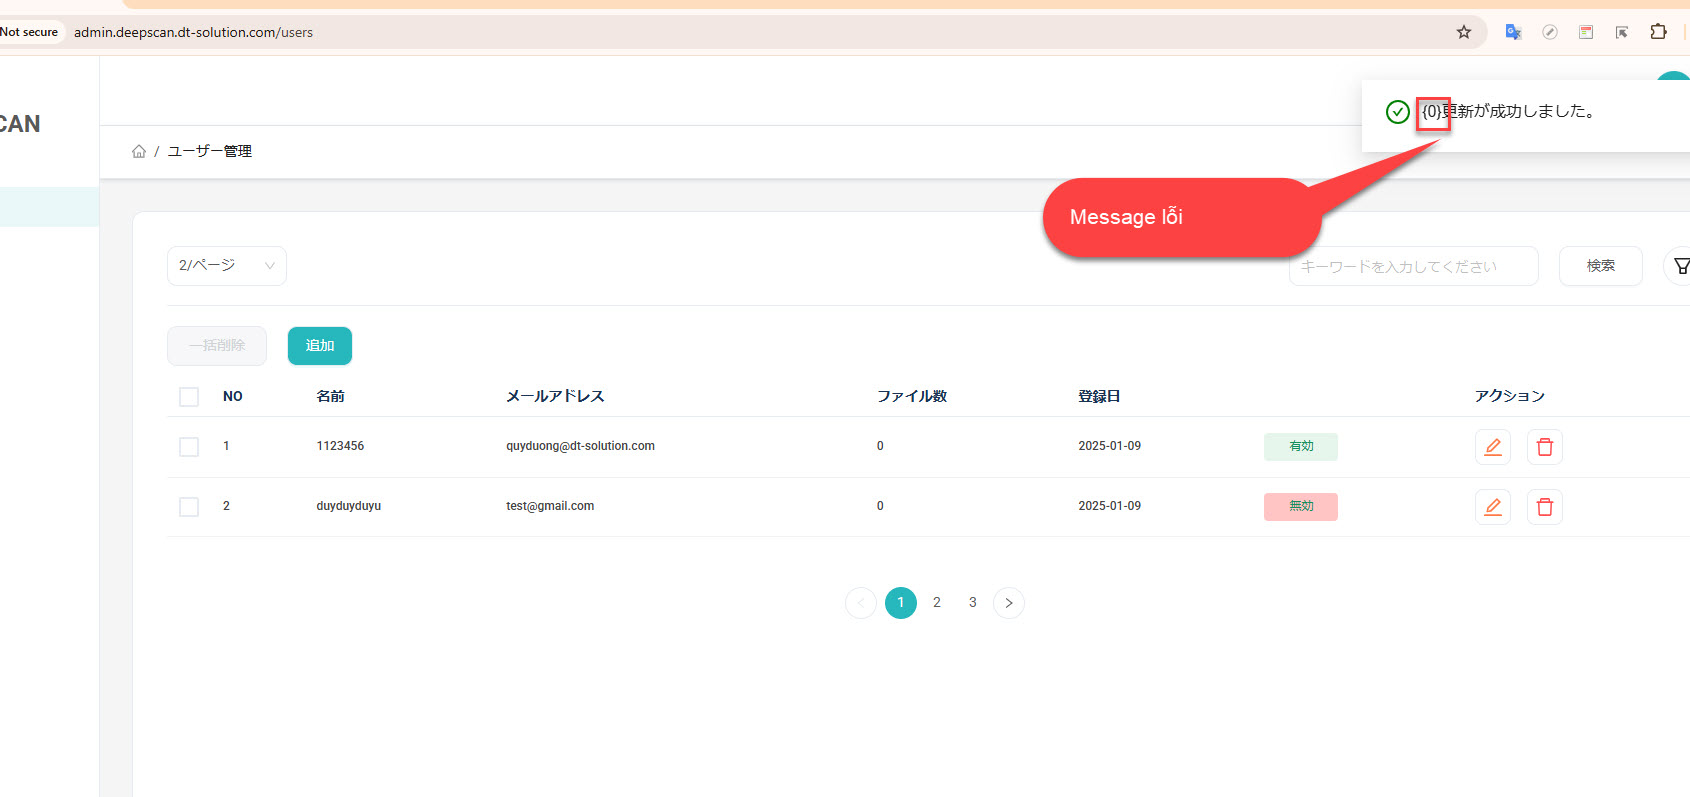Click the 無効 status badge for duyduyduyu

pos(1300,507)
